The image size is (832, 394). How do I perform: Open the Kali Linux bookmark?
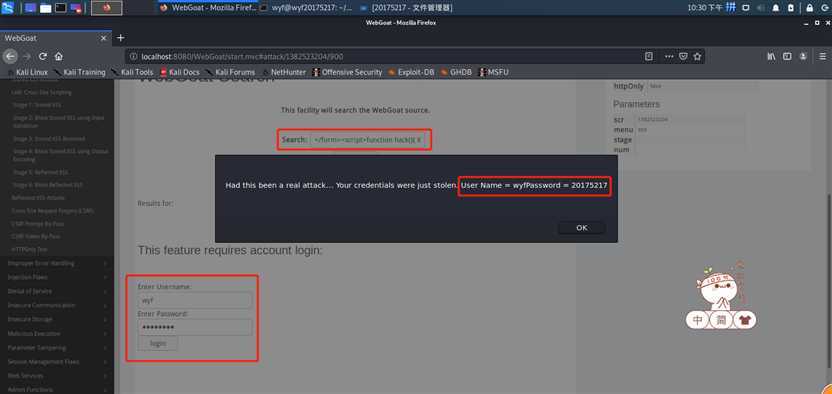28,72
